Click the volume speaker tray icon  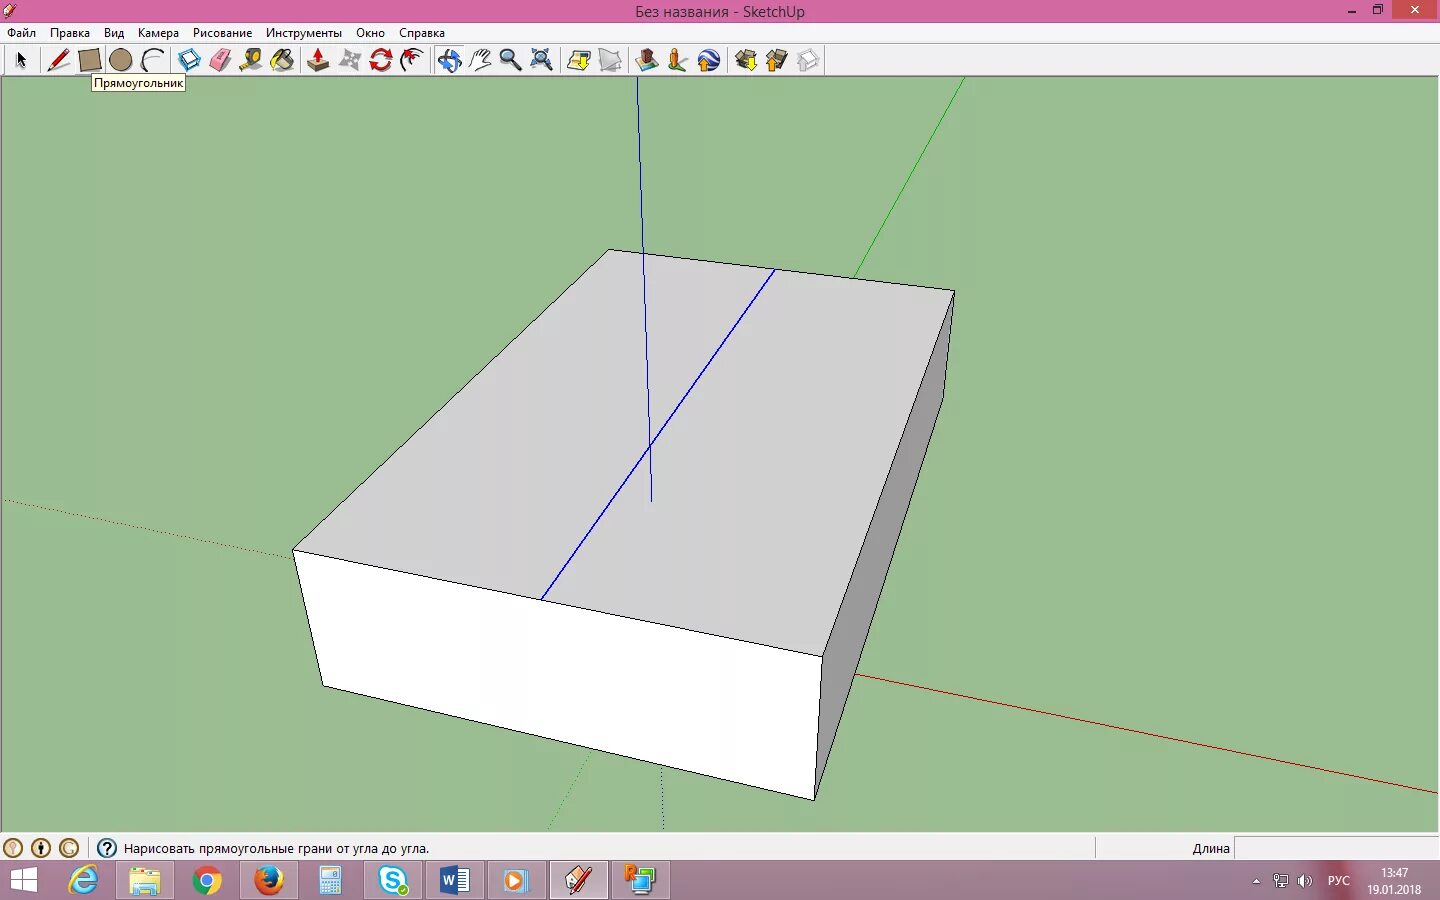tap(1304, 881)
